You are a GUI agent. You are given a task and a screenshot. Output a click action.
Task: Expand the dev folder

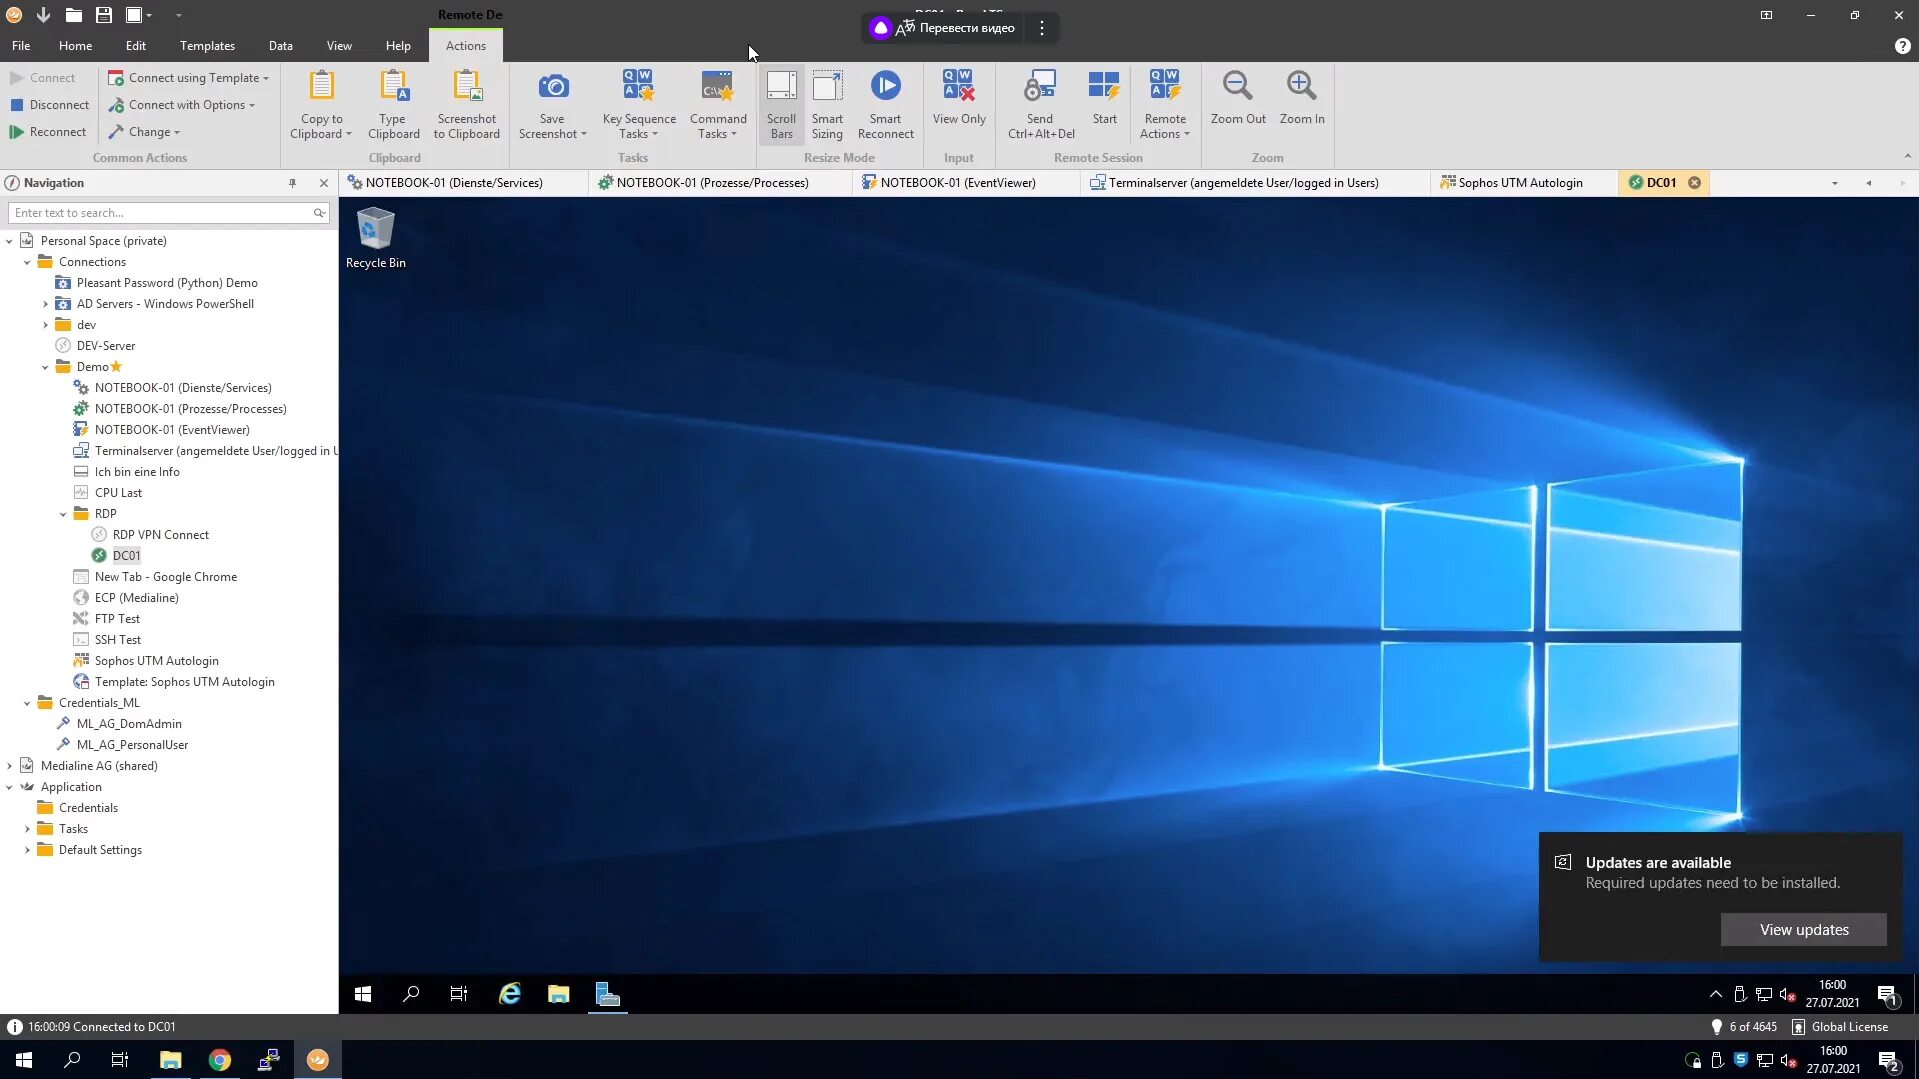46,325
